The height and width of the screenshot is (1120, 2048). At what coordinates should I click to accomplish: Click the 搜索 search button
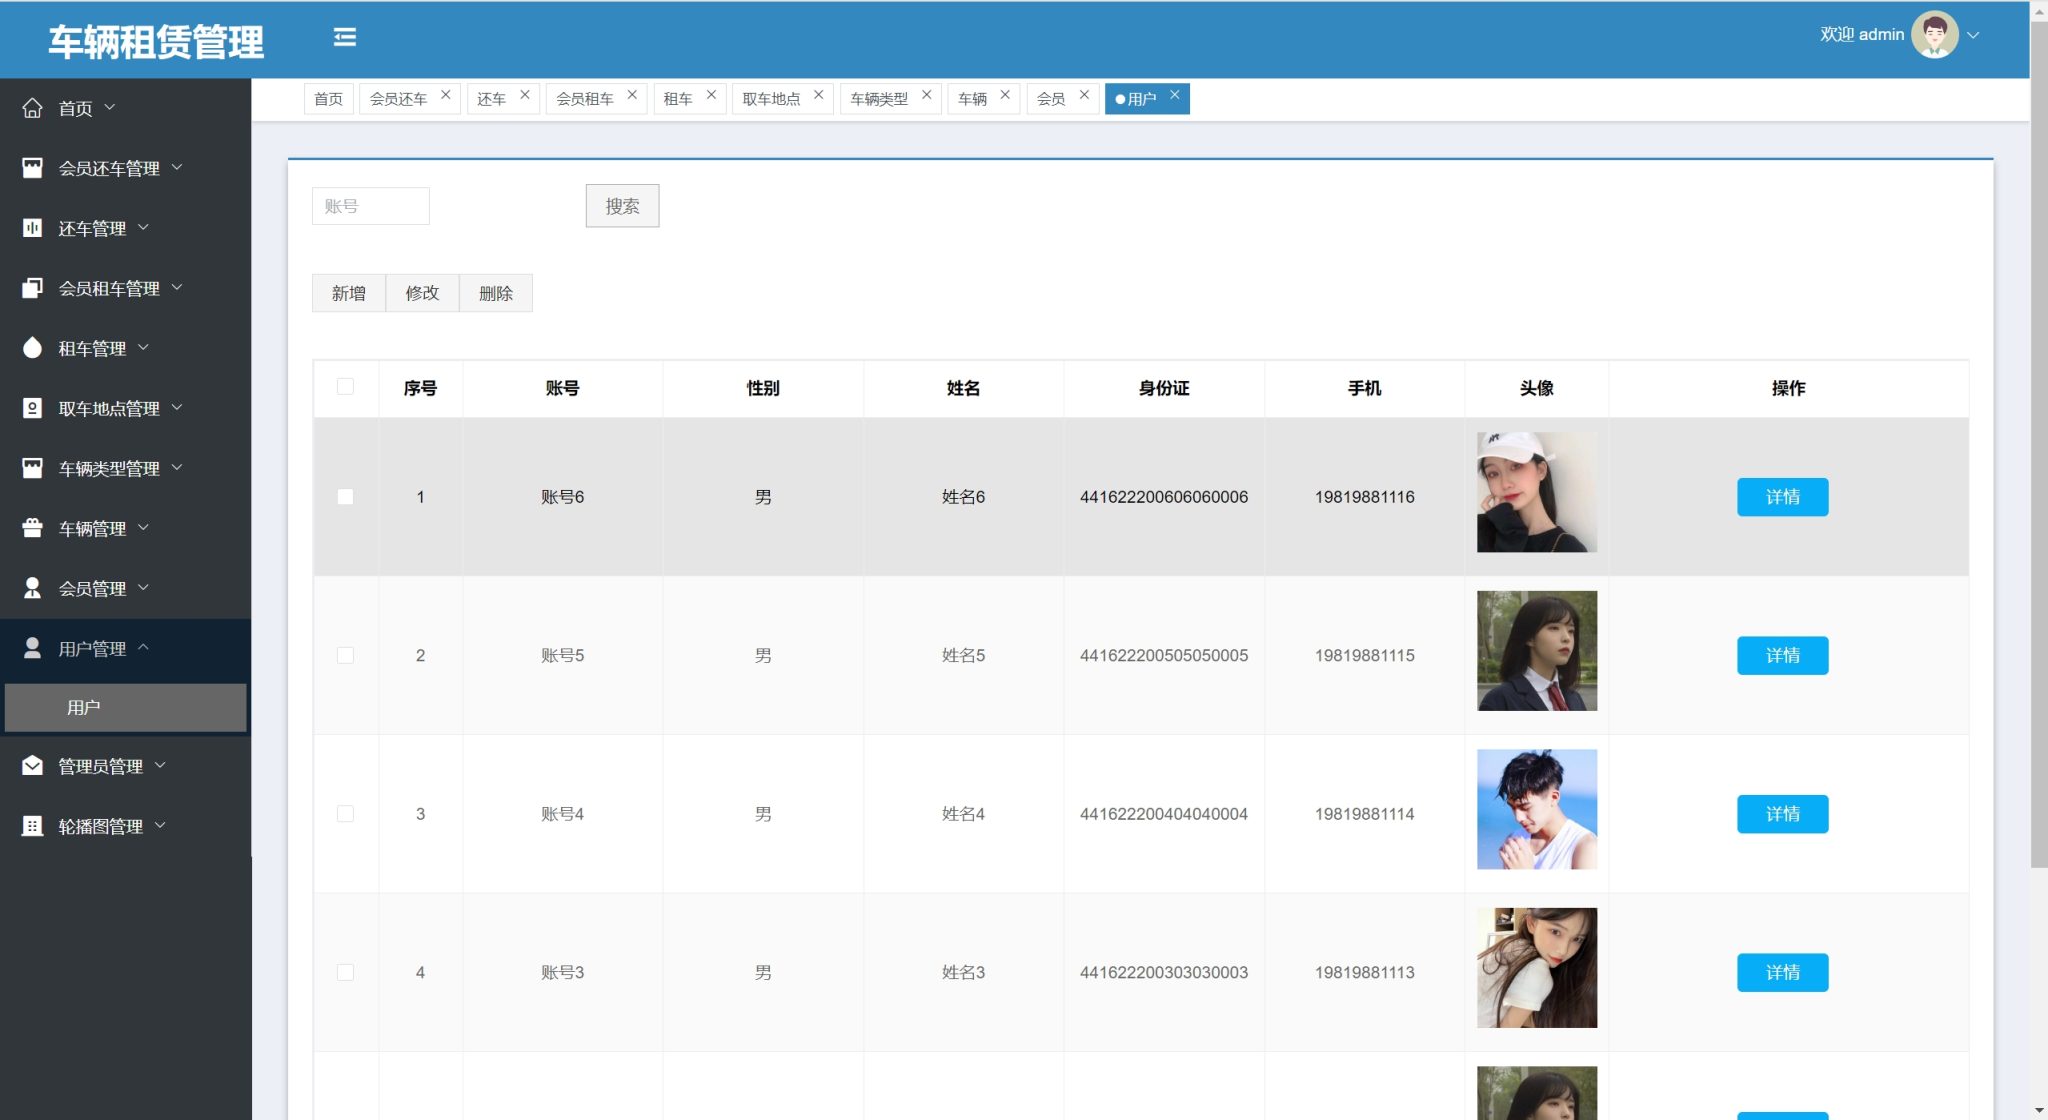pyautogui.click(x=622, y=205)
